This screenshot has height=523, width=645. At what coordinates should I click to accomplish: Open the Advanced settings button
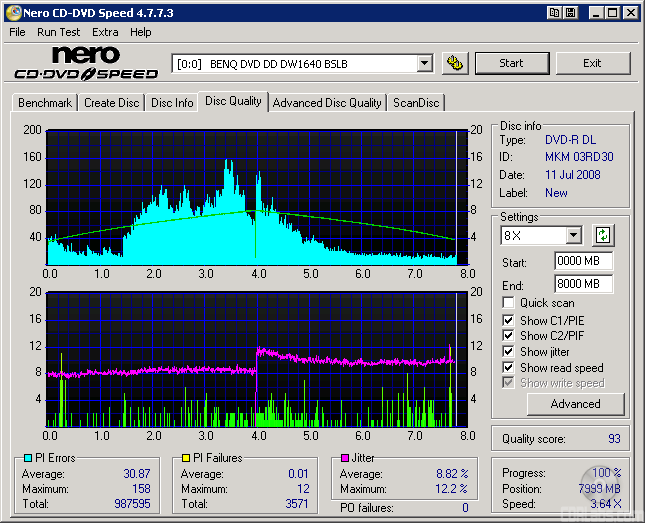pos(575,404)
